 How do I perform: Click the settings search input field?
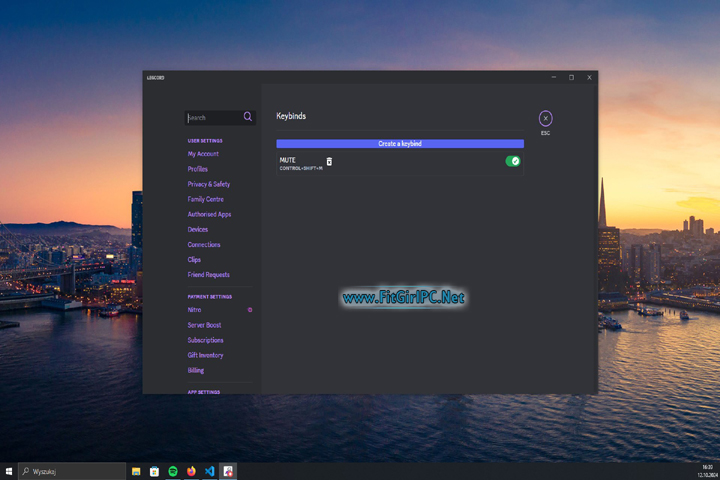coord(213,117)
